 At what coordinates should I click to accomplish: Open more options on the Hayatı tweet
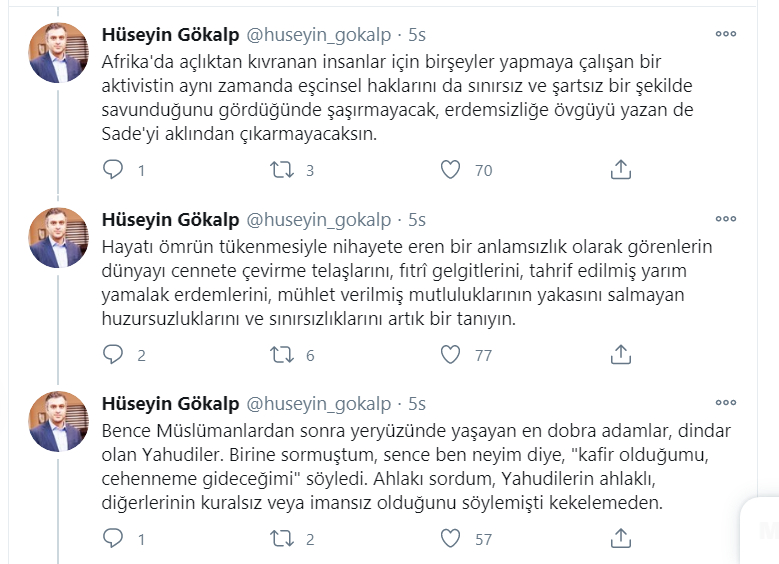tap(725, 218)
